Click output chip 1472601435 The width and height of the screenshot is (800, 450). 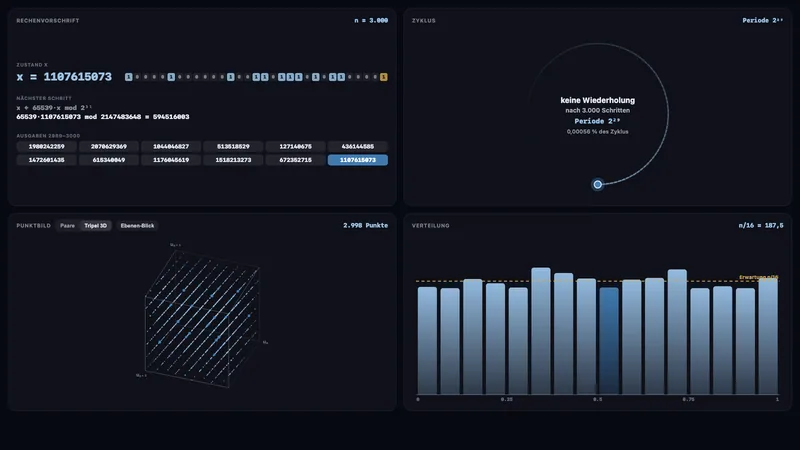(x=46, y=160)
